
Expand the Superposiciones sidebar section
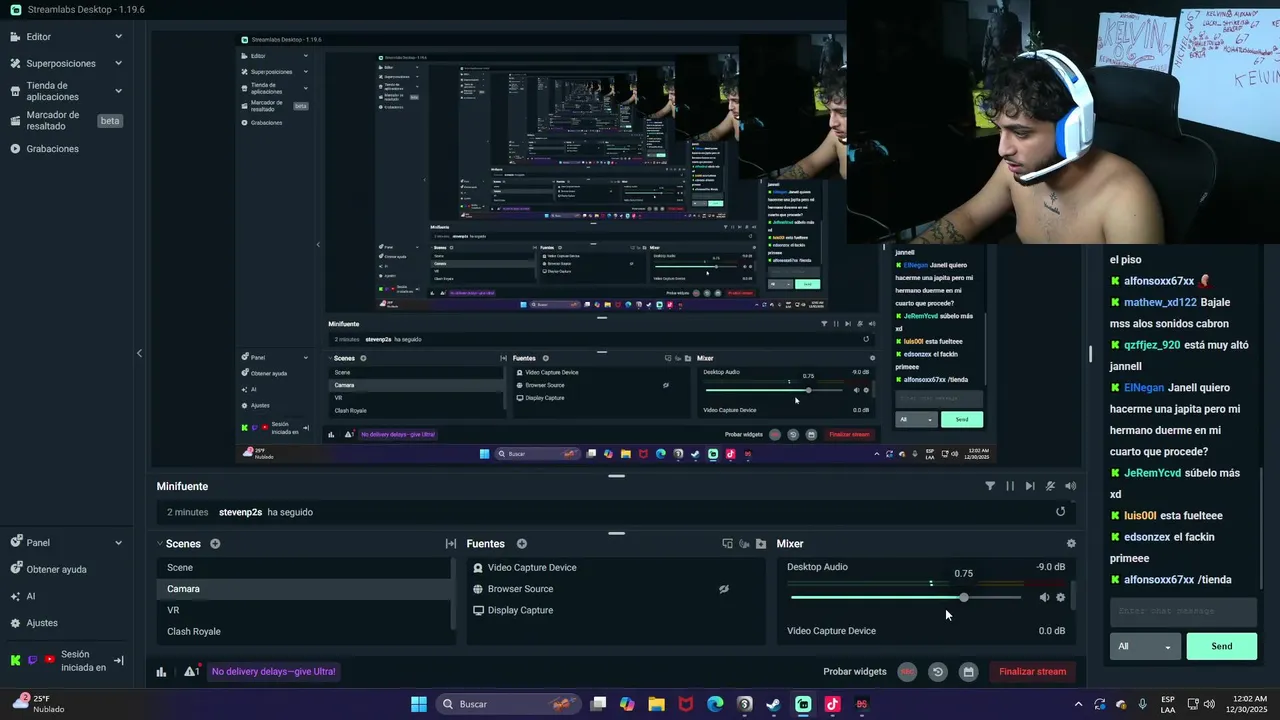118,63
